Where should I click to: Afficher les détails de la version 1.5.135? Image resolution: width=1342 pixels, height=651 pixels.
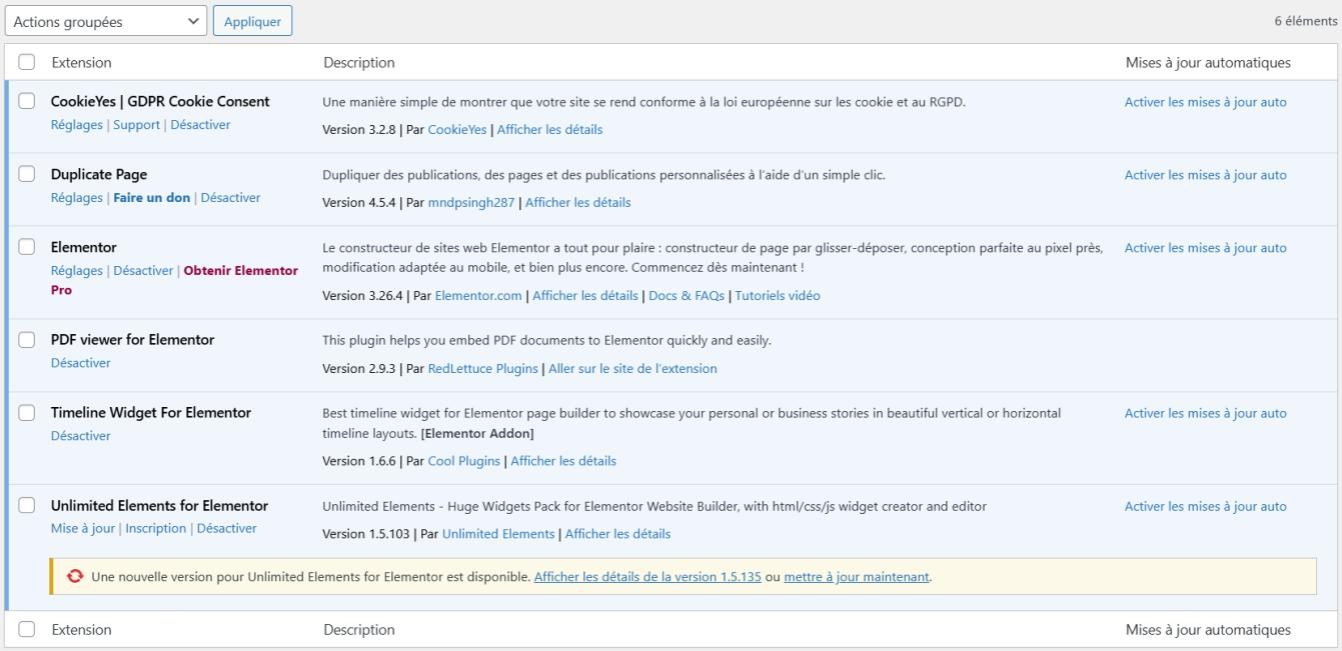click(647, 577)
